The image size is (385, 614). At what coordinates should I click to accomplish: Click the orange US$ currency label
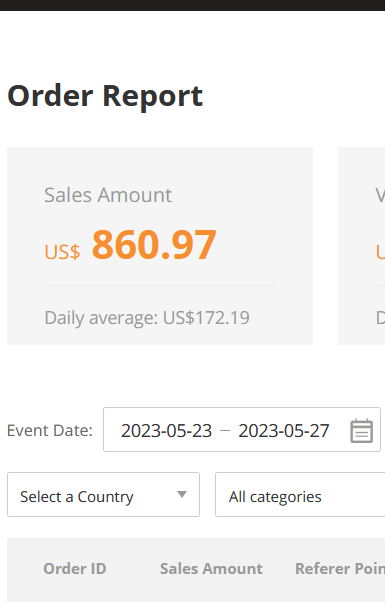(62, 252)
